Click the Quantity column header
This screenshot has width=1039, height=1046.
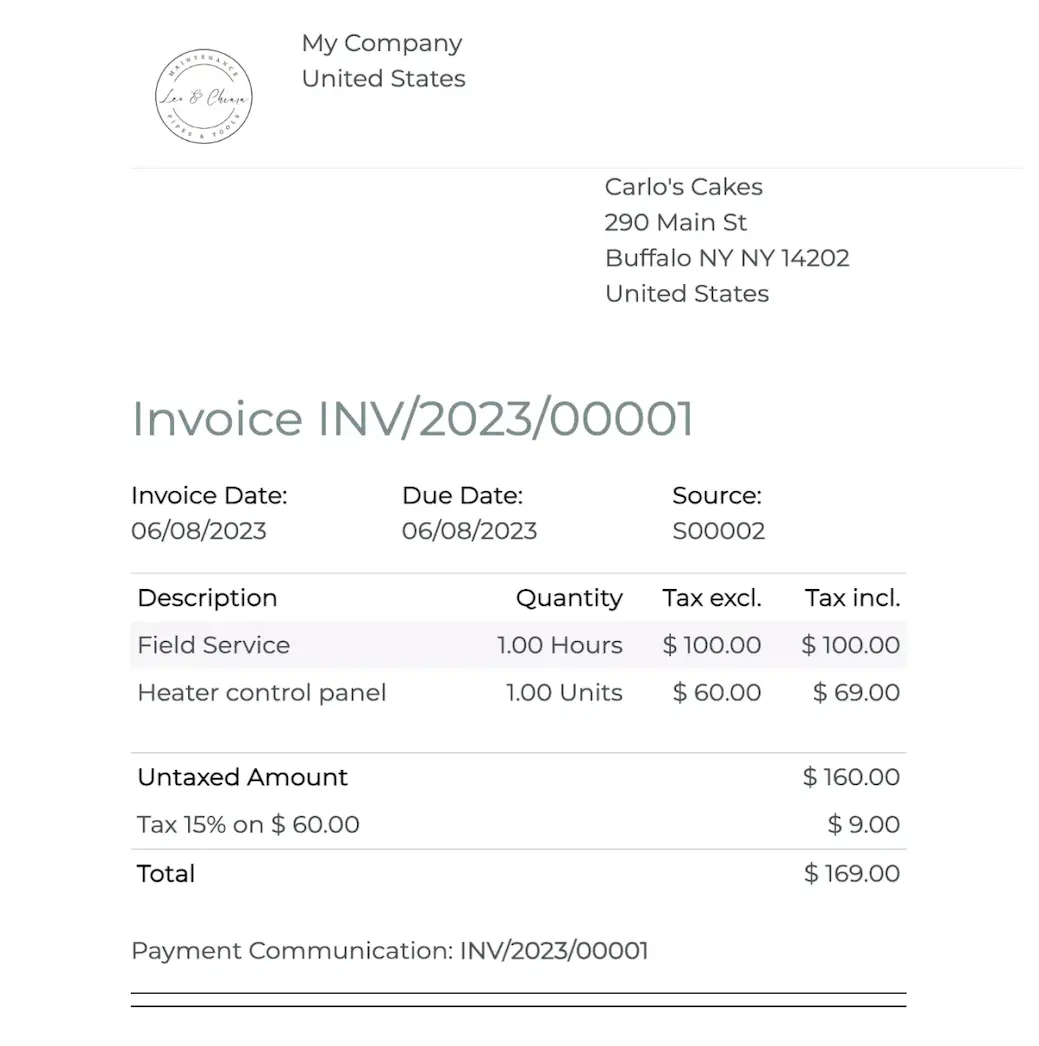(568, 598)
